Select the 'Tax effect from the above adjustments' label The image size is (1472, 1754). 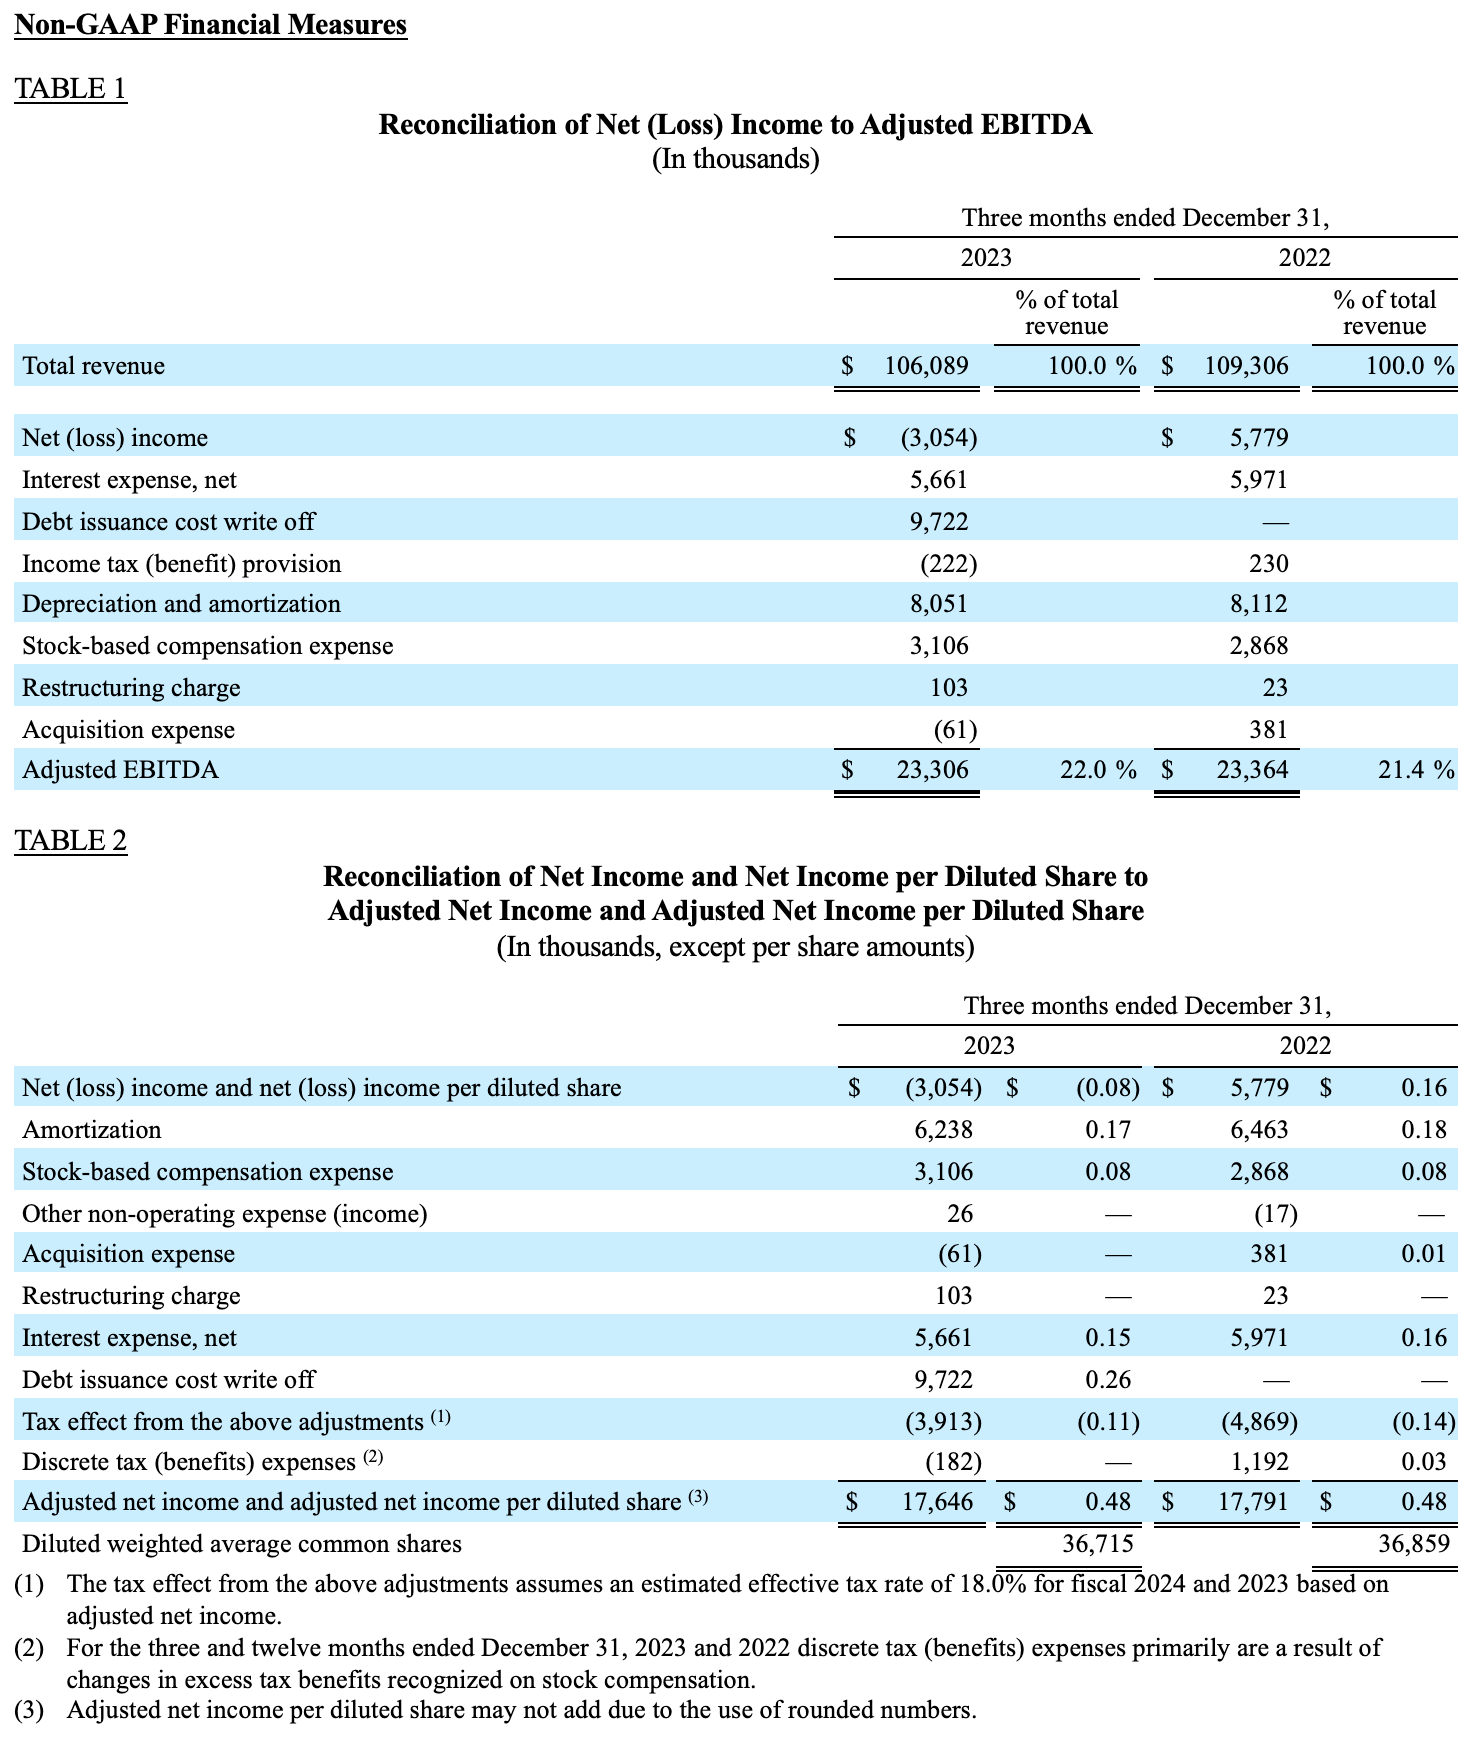[236, 1422]
